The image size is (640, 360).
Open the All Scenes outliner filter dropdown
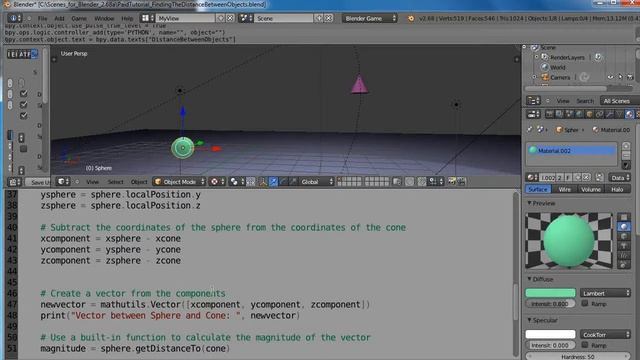[619, 101]
